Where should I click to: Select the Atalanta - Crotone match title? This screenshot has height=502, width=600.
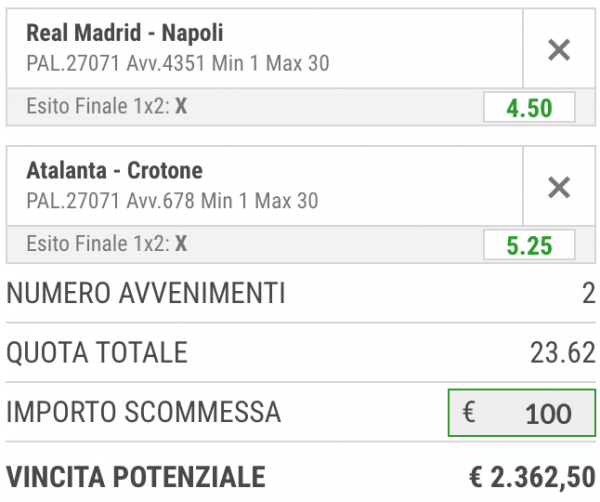114,170
